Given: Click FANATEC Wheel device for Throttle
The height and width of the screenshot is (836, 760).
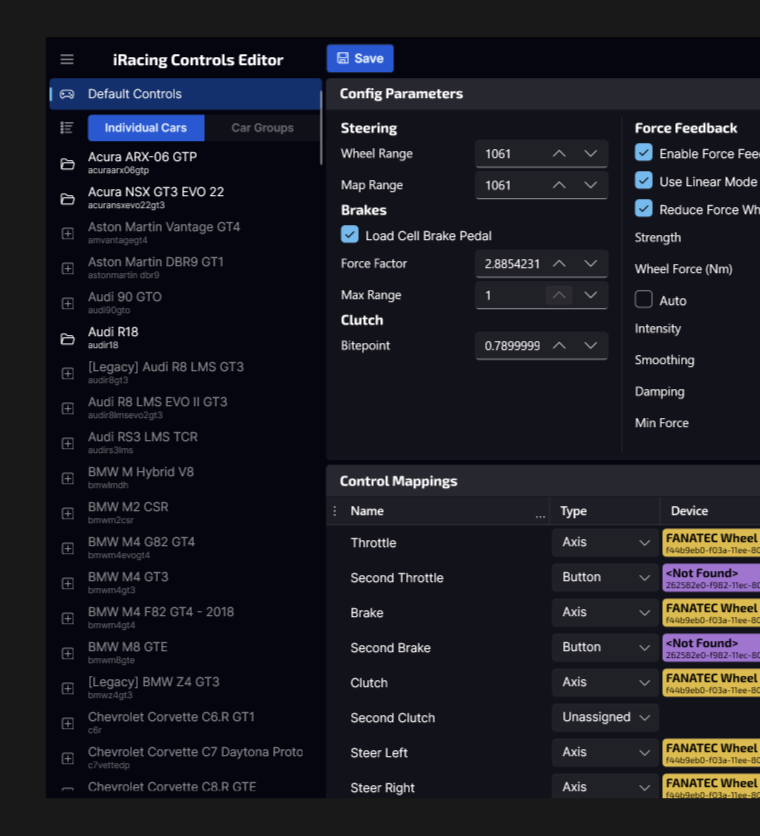Looking at the screenshot, I should 711,542.
